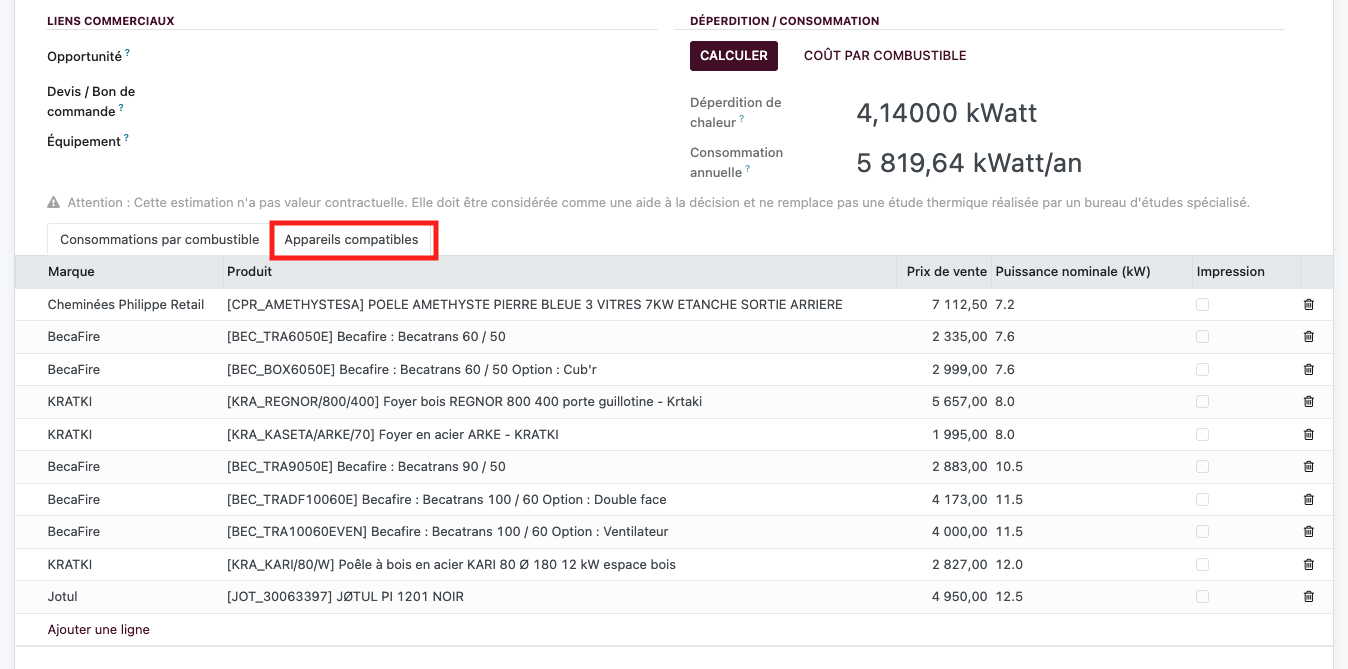Delete the Becatrans 100 / 60 Double face row

tap(1309, 499)
